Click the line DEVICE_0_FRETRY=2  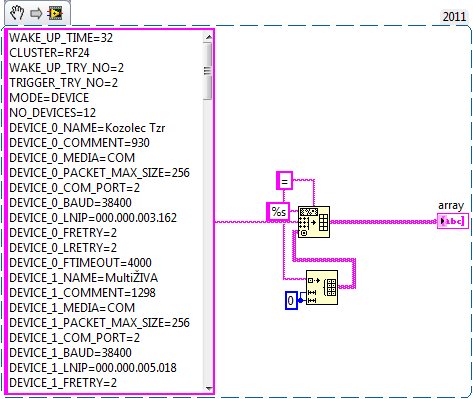[63, 233]
